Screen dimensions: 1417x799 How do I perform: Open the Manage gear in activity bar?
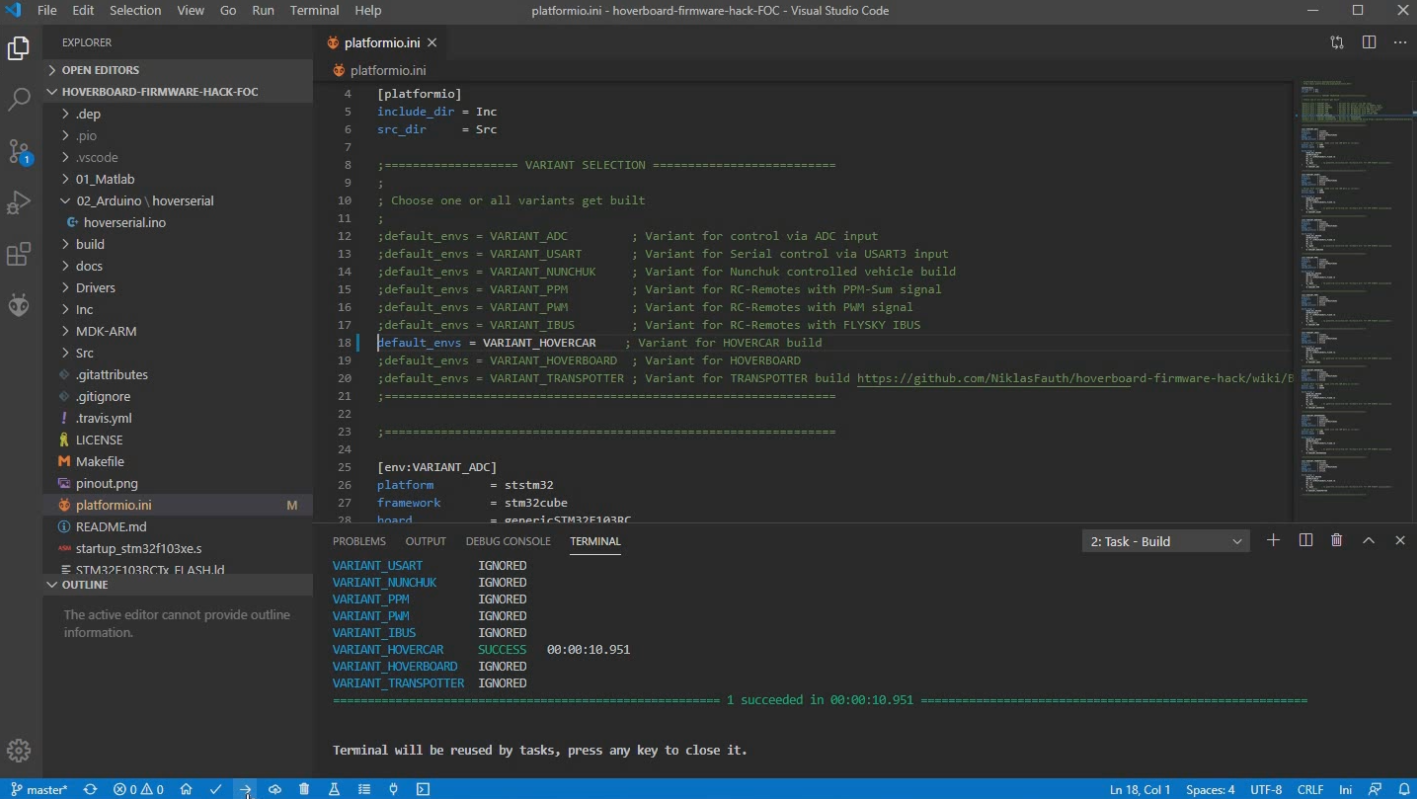tap(19, 751)
